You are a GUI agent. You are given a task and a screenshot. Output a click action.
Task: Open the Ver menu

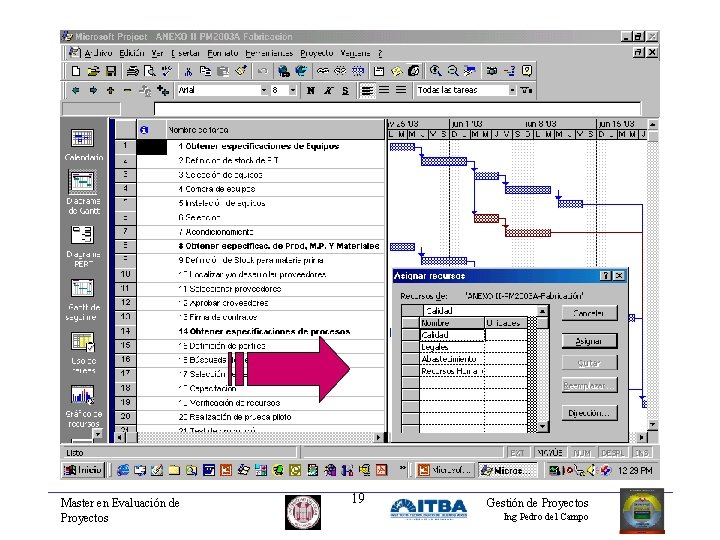(158, 53)
